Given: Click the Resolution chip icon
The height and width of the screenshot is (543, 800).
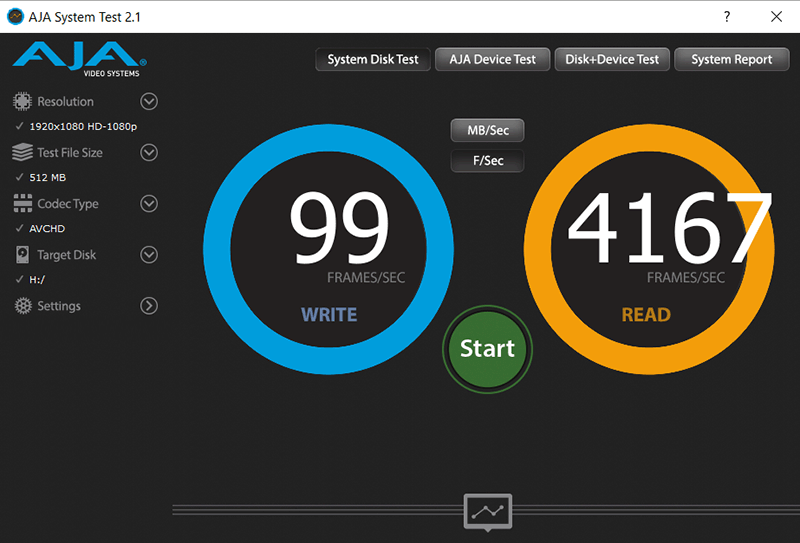Looking at the screenshot, I should pos(22,102).
